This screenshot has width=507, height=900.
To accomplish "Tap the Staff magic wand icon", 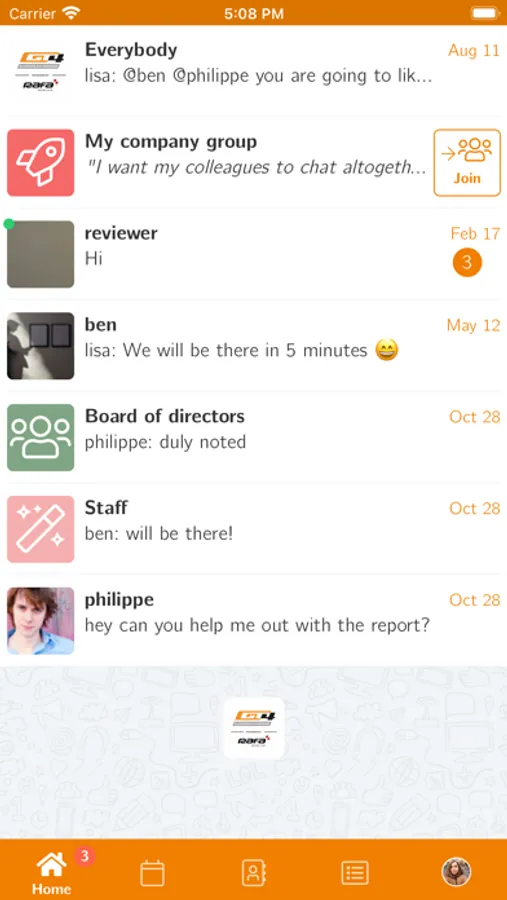I will point(40,529).
